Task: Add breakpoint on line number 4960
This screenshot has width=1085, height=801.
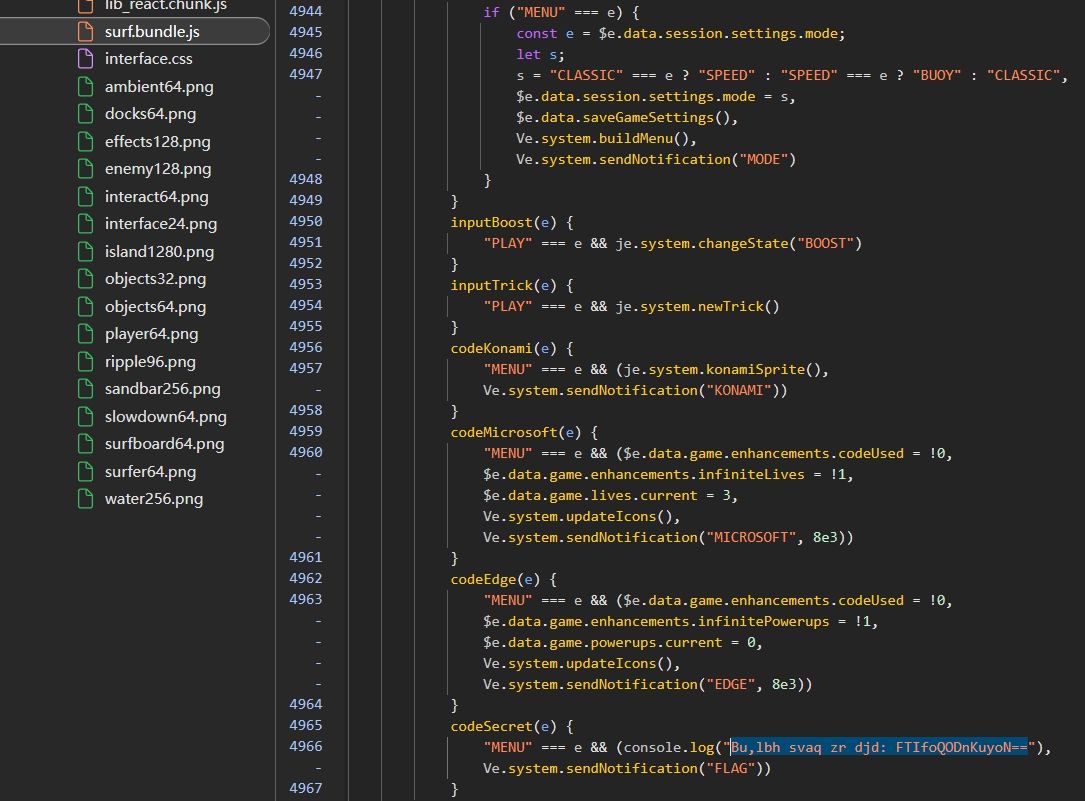Action: [x=305, y=453]
